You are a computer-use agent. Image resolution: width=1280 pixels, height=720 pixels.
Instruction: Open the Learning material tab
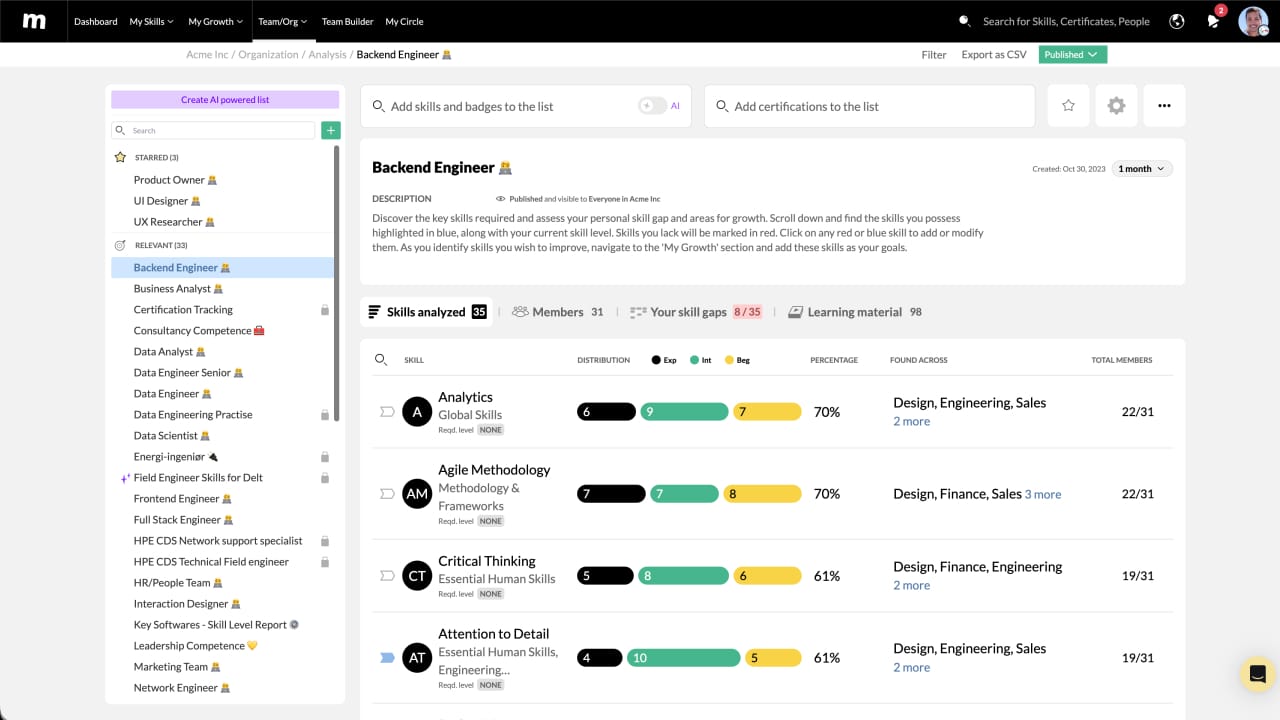tap(854, 312)
